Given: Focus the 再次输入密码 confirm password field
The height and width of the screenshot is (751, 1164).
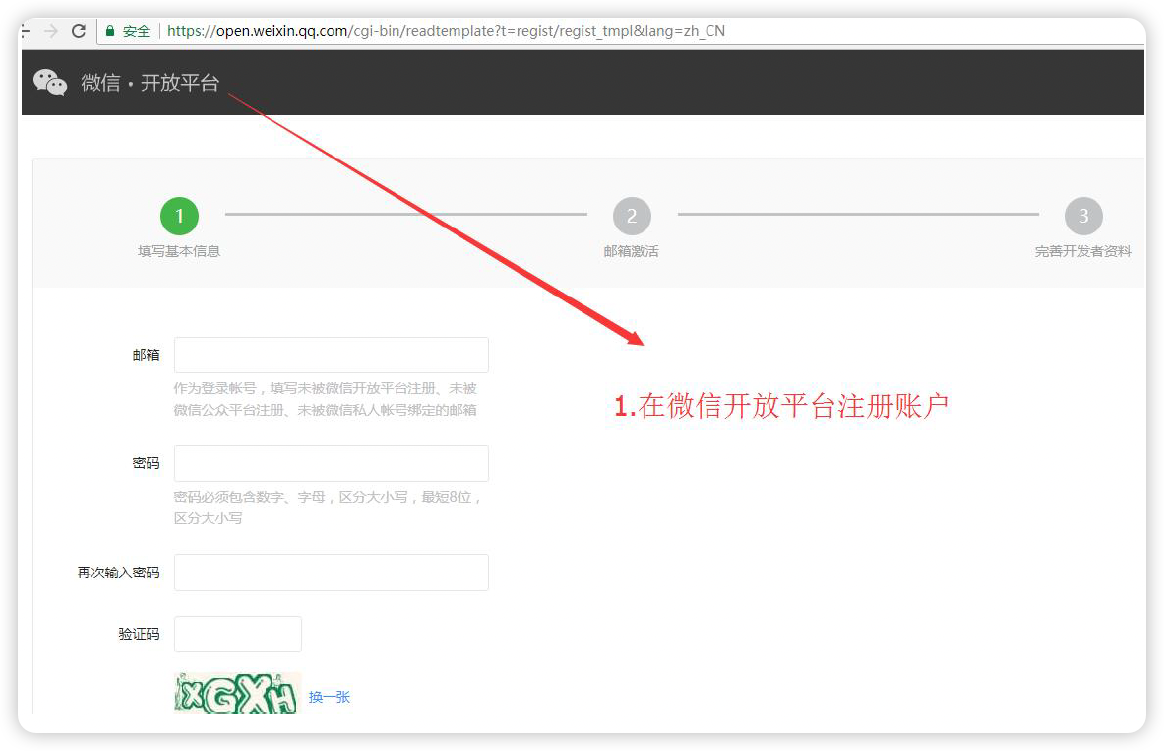Looking at the screenshot, I should click(331, 572).
